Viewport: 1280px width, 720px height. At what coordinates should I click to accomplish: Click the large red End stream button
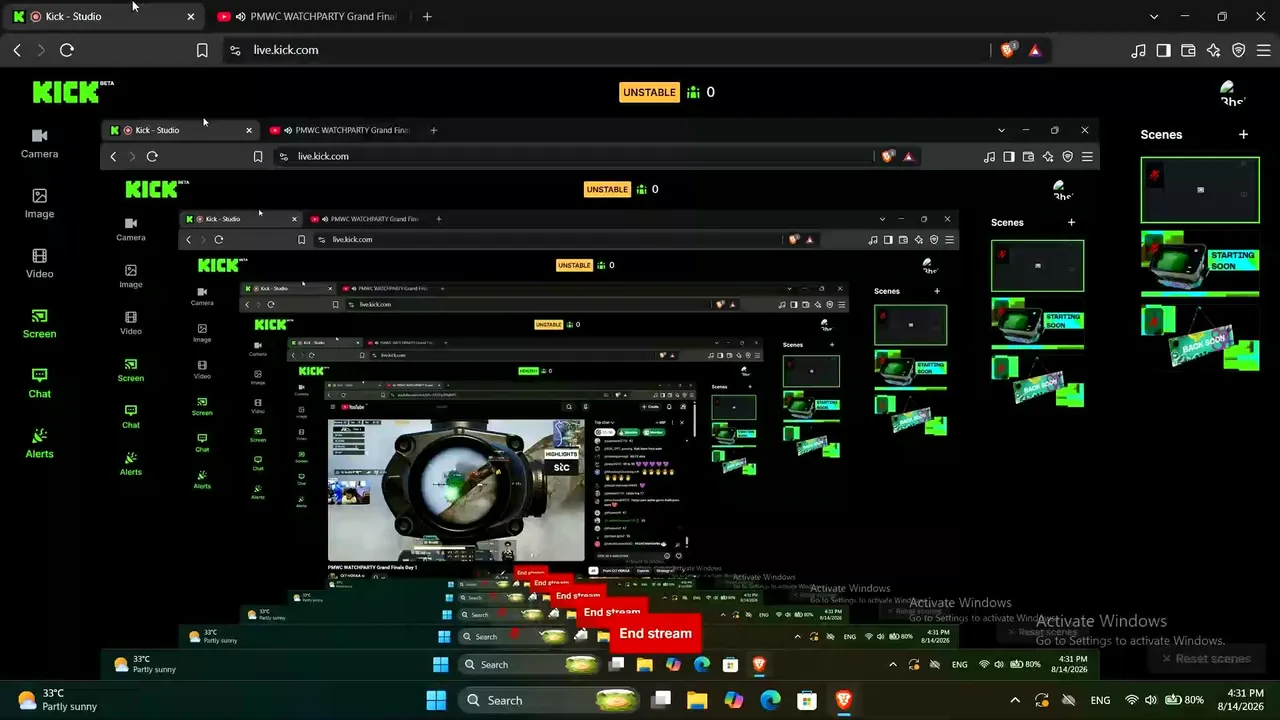tap(655, 633)
